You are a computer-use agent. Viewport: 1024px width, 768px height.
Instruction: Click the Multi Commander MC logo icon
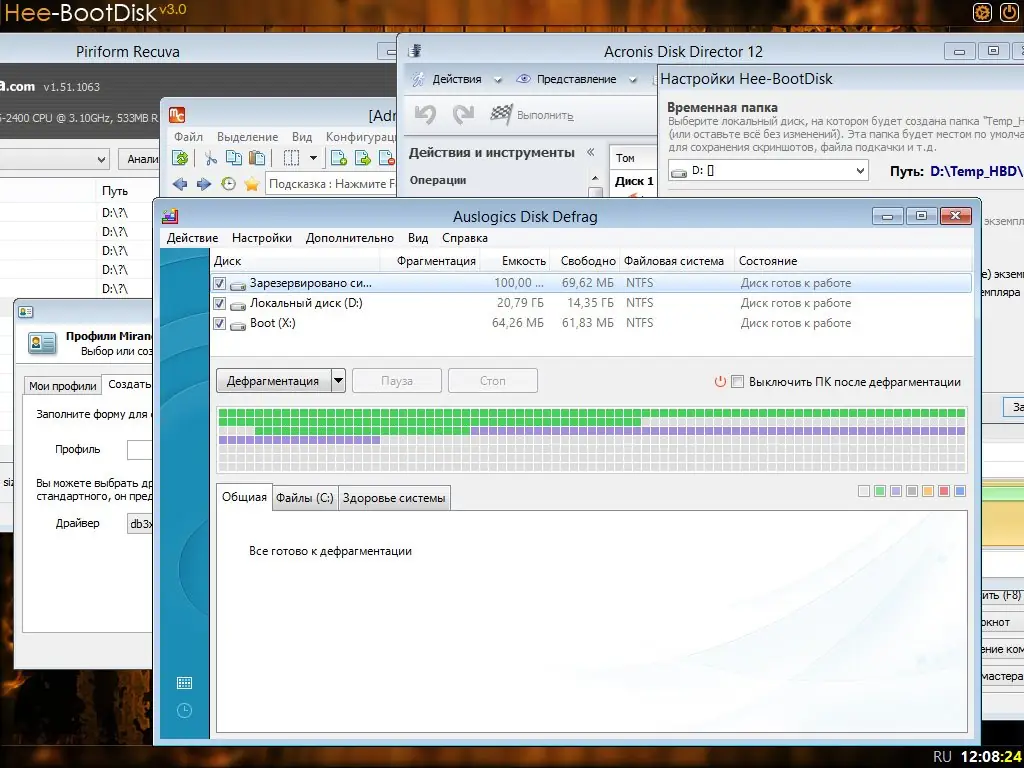[x=177, y=115]
